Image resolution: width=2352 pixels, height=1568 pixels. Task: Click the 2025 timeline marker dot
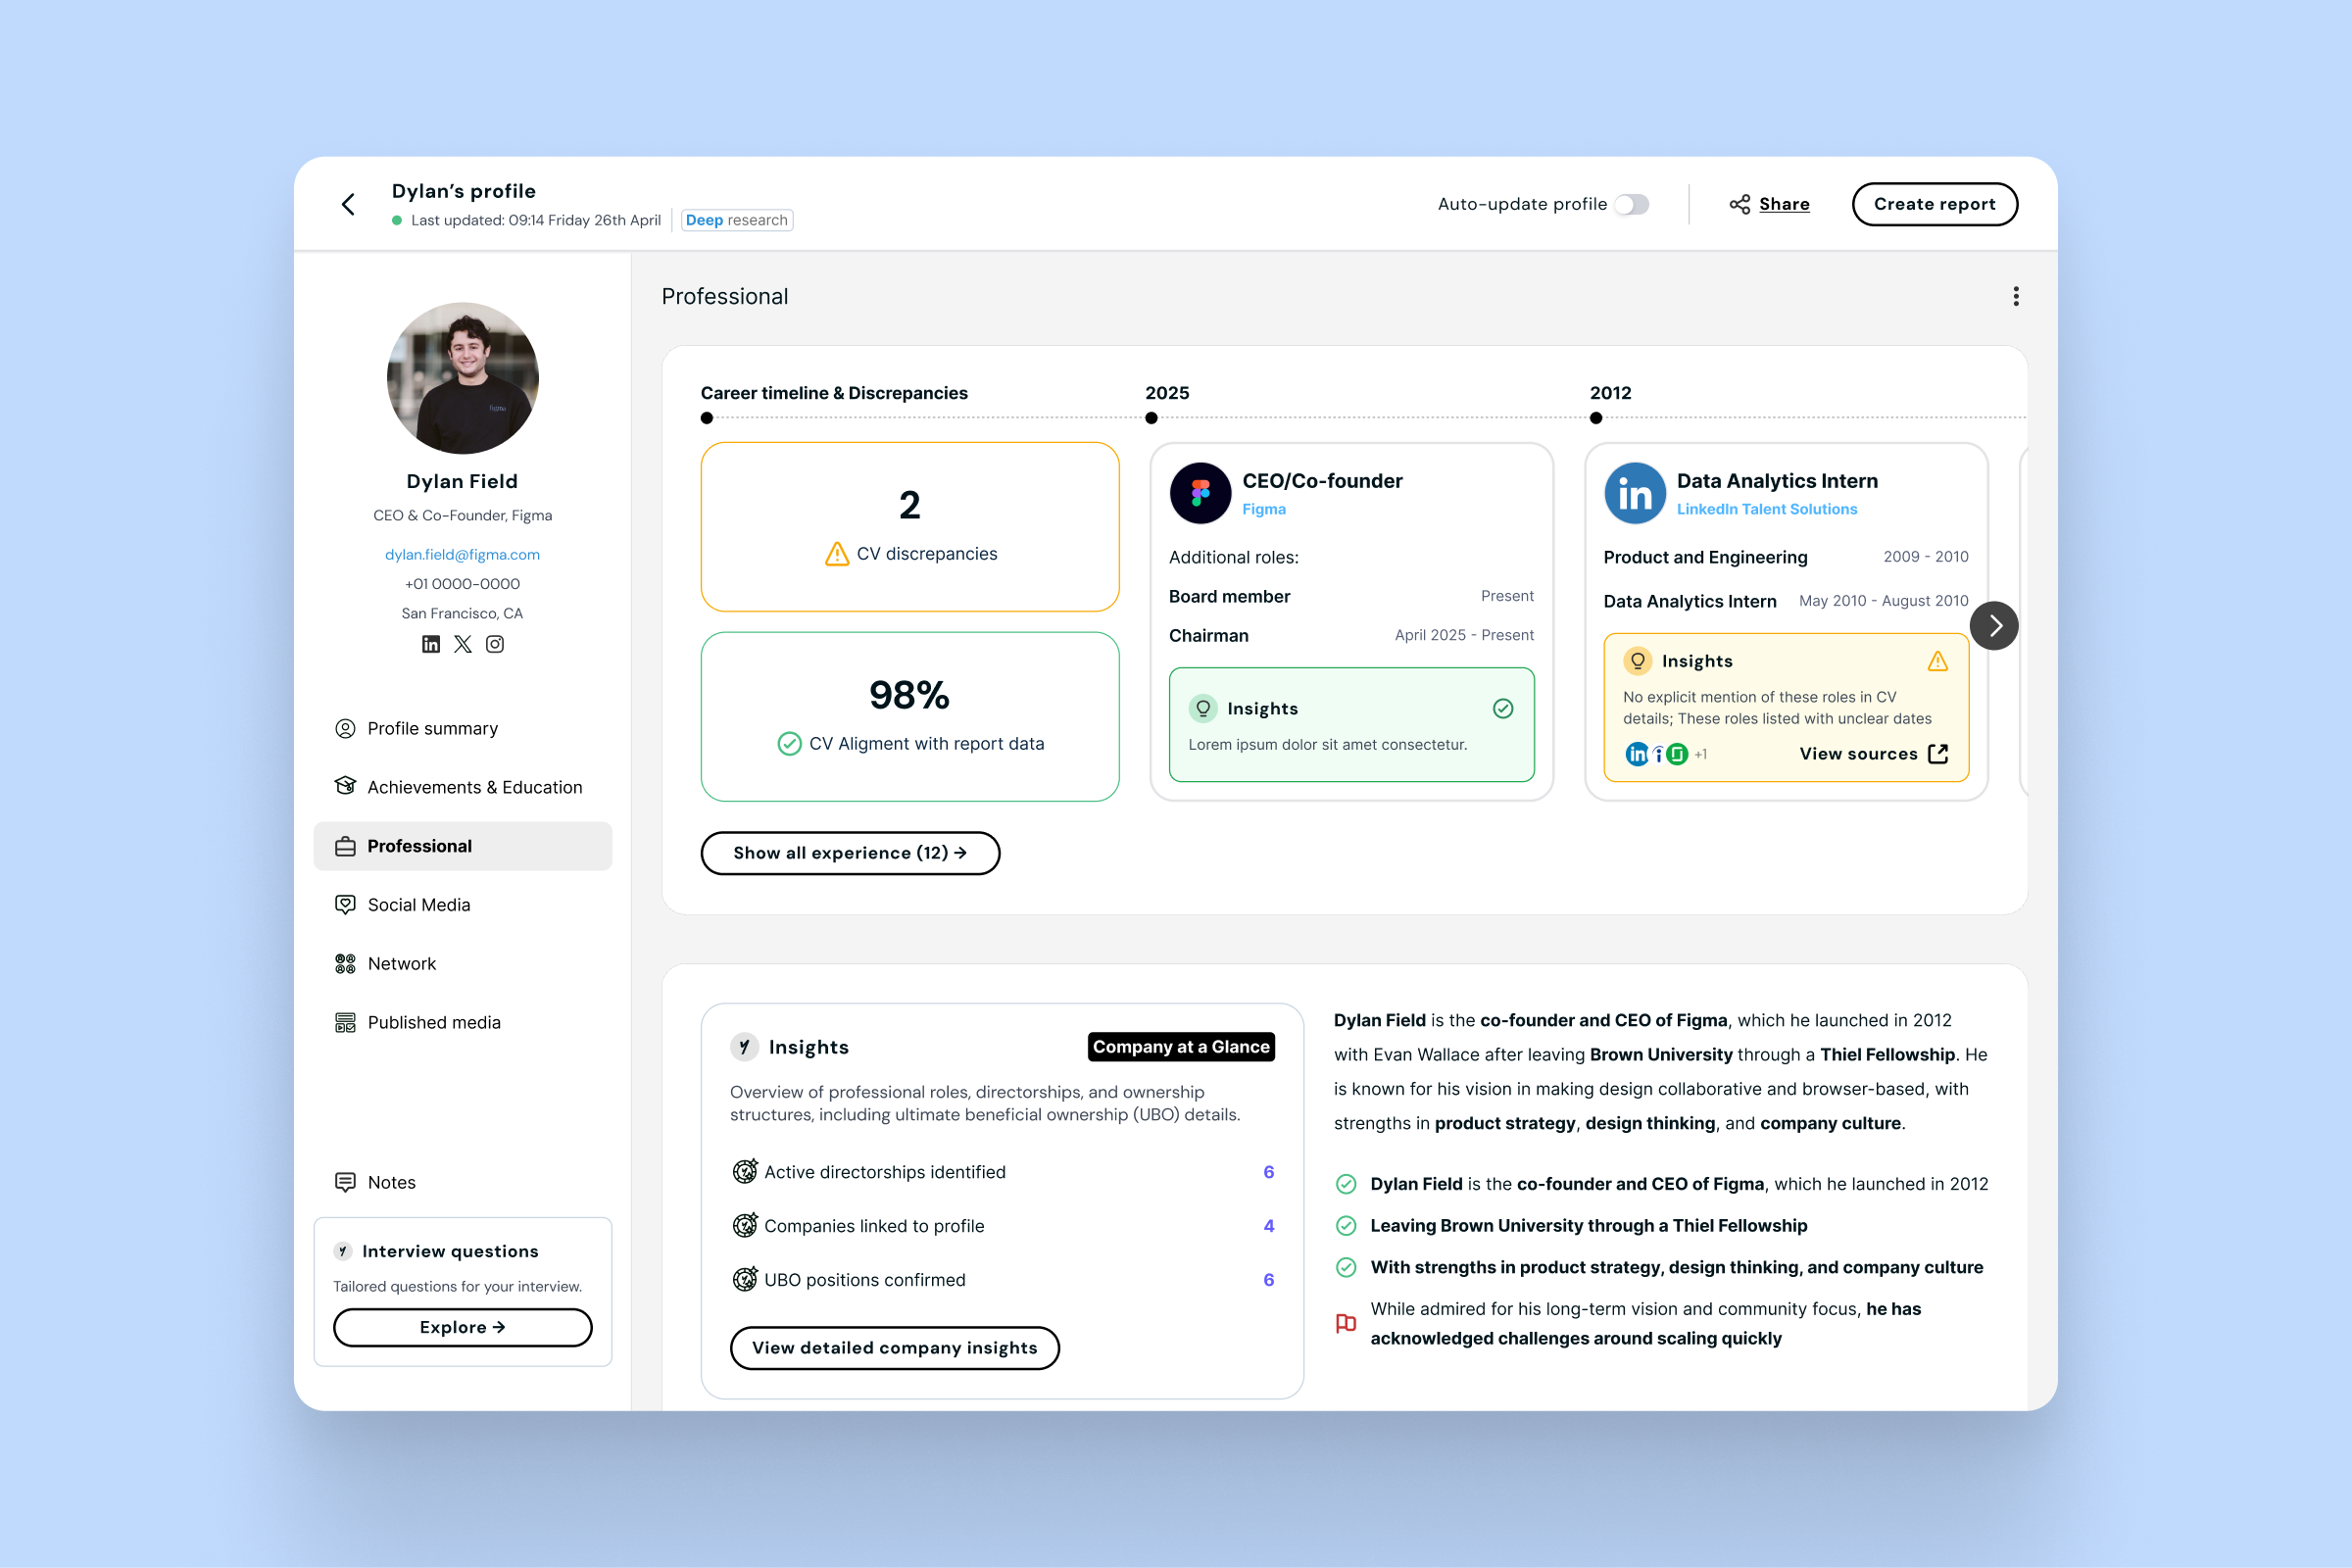point(1151,418)
